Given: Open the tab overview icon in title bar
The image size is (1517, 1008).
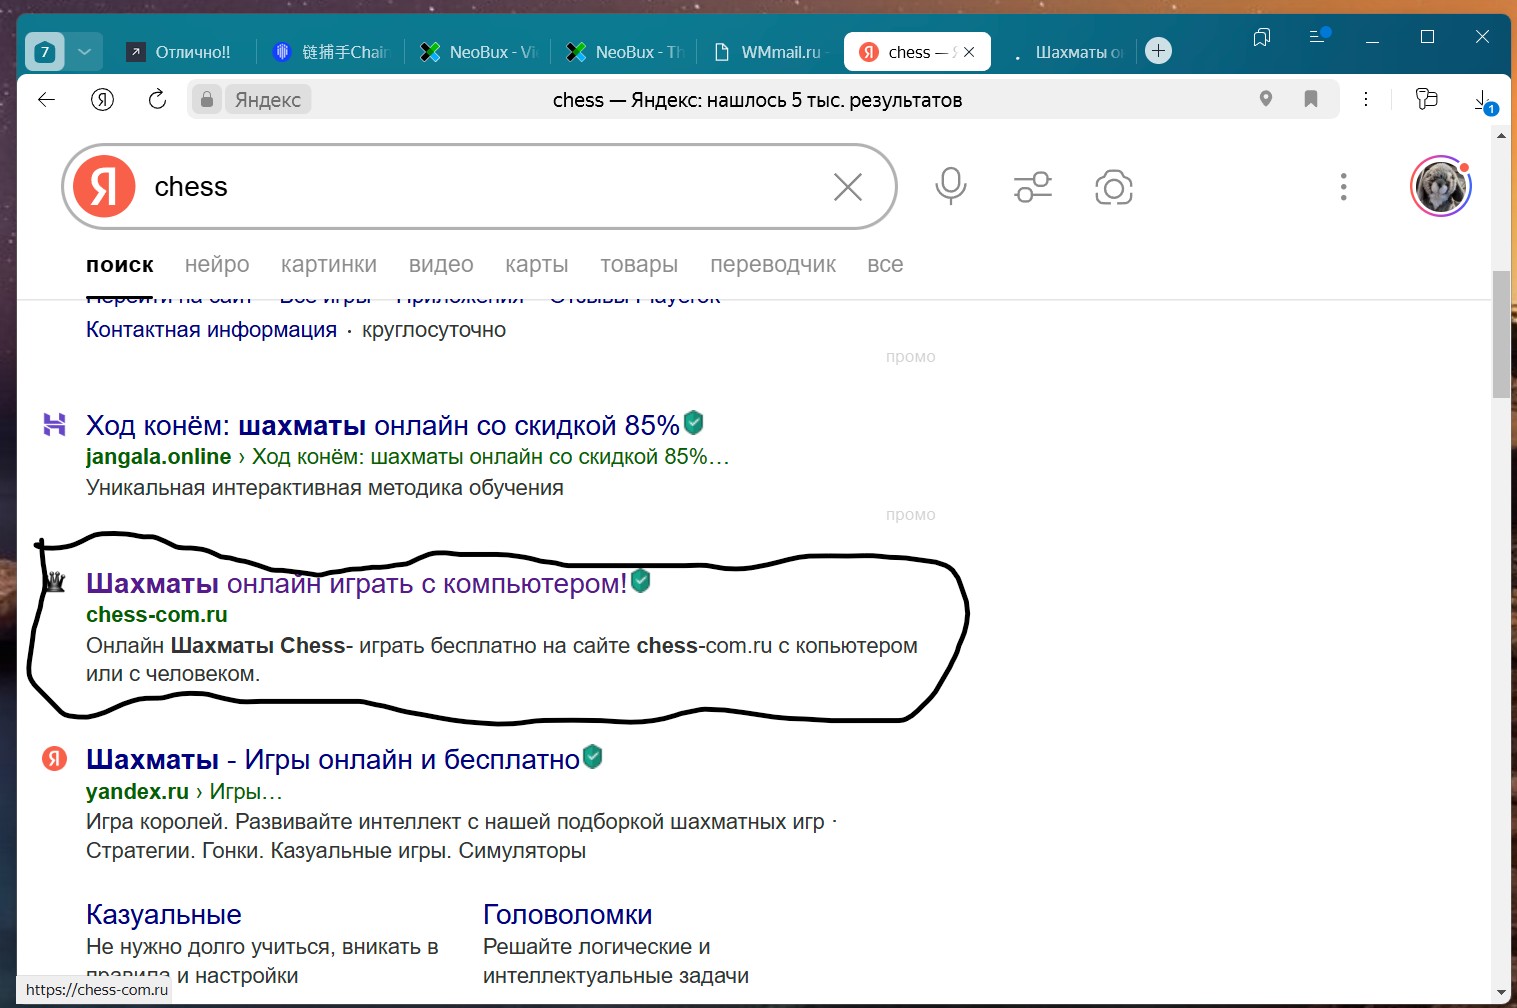Looking at the screenshot, I should [1262, 37].
